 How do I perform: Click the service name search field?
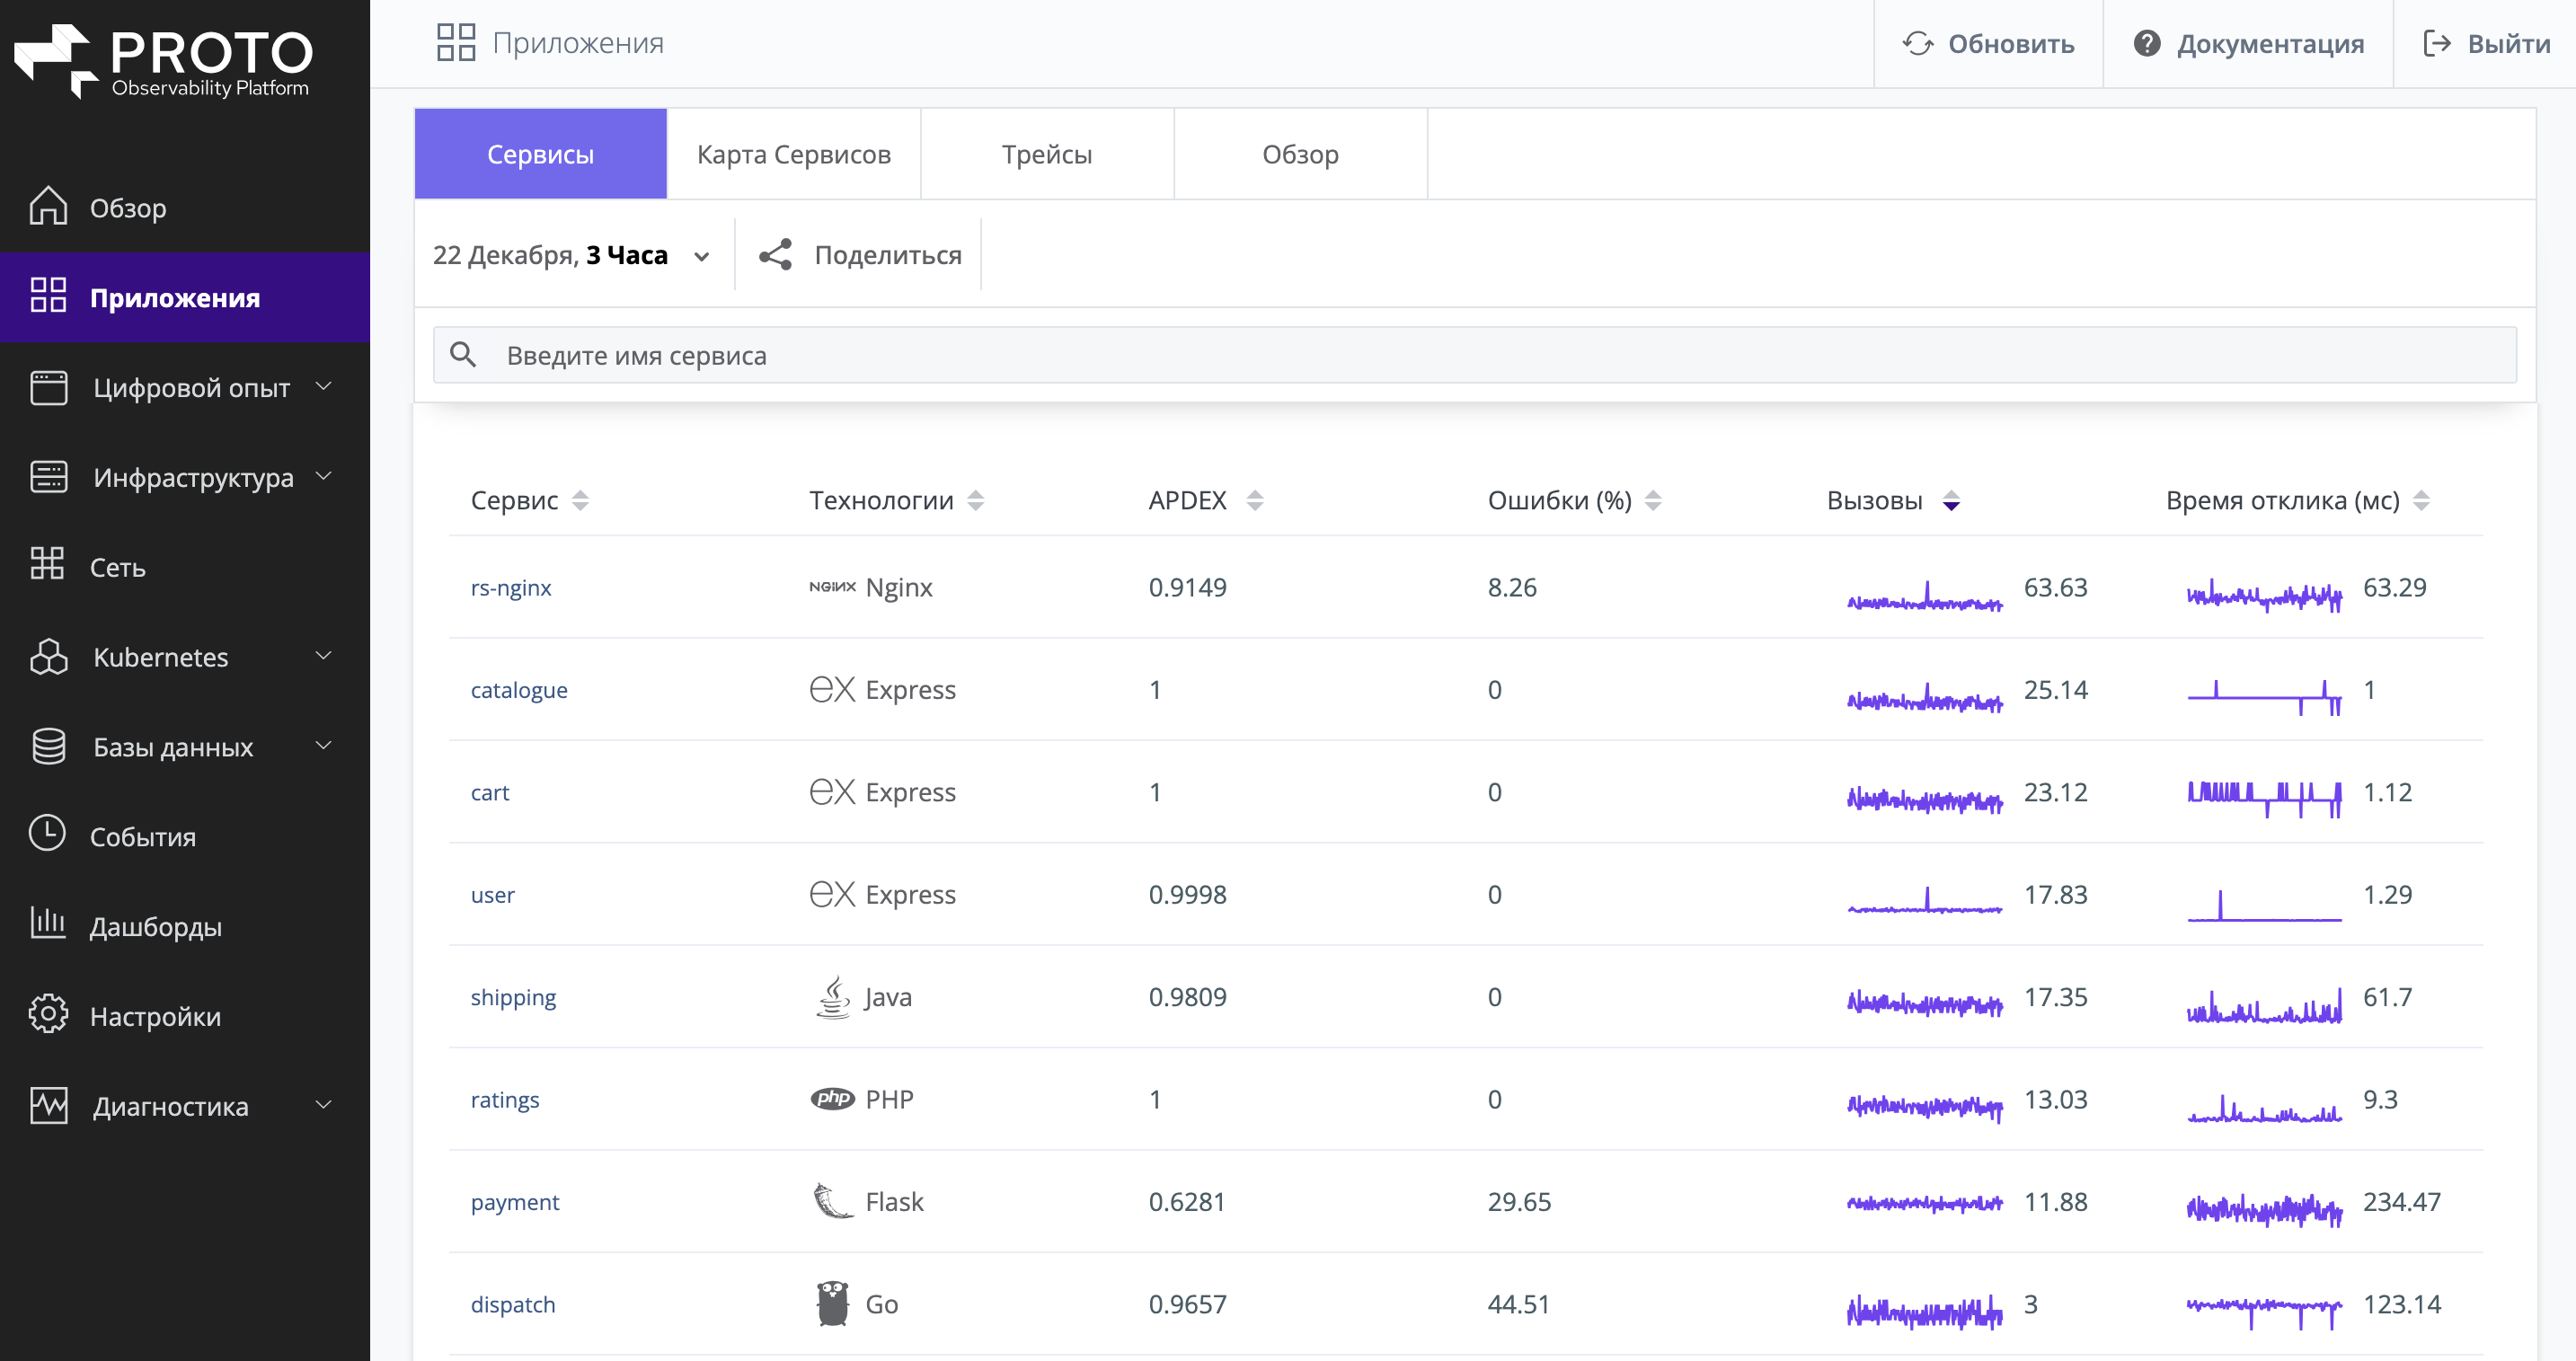[1475, 356]
